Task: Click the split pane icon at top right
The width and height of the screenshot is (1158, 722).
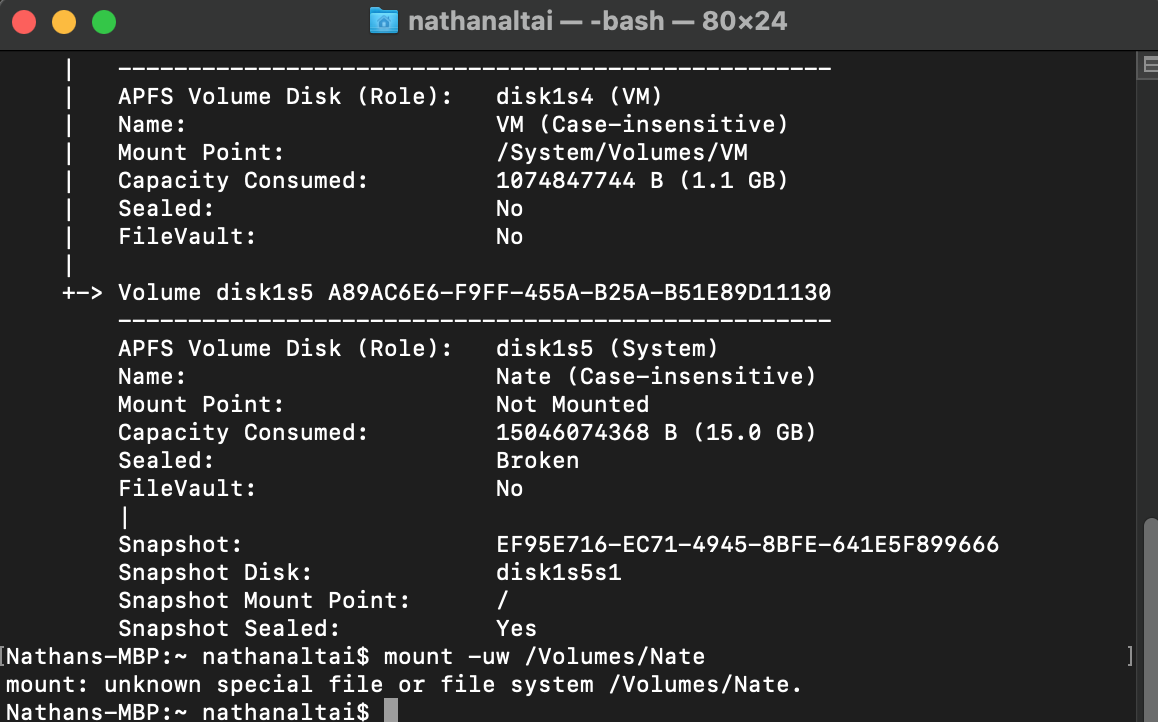Action: pyautogui.click(x=1149, y=65)
